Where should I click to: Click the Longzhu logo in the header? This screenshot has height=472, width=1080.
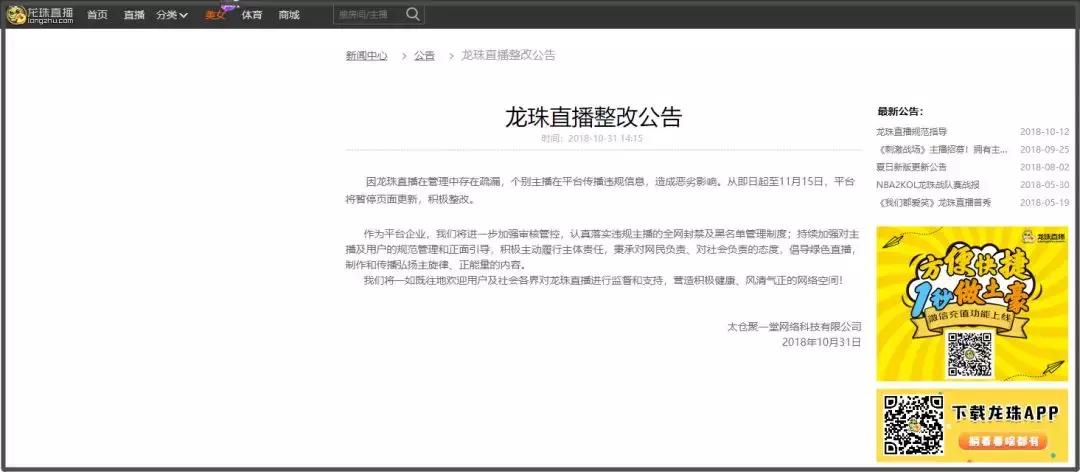click(40, 14)
